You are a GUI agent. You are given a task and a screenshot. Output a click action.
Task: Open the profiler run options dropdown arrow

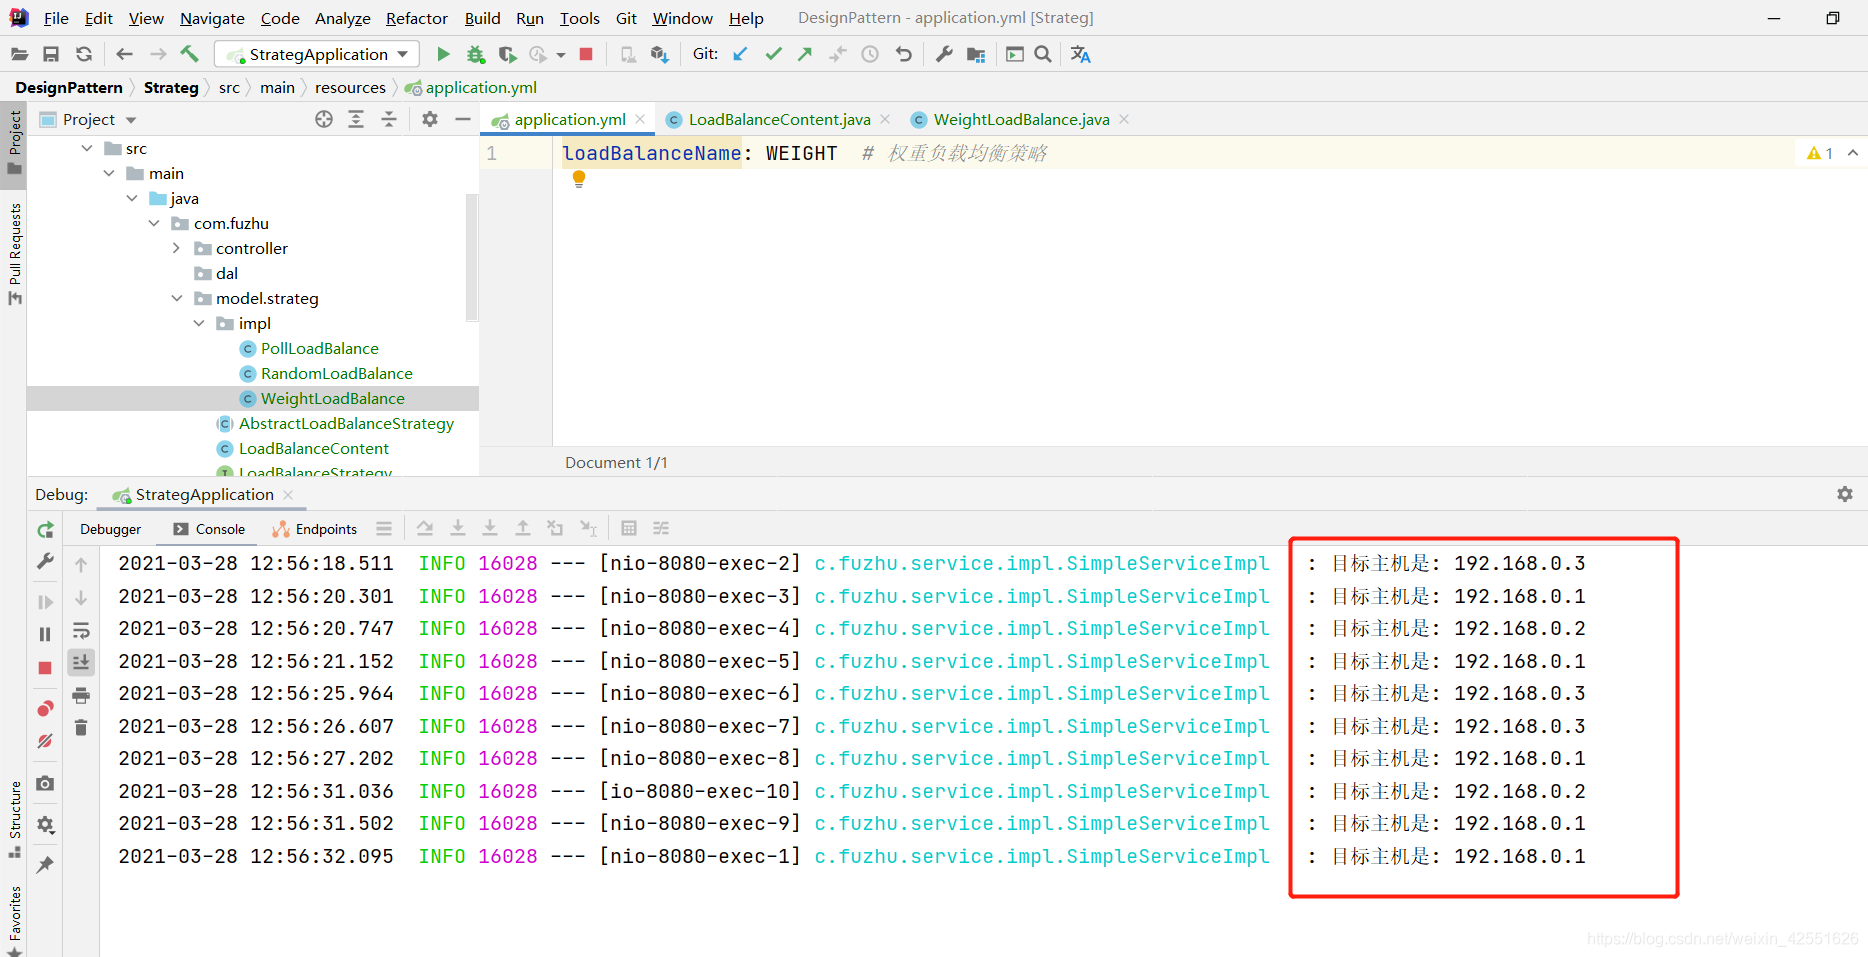click(x=561, y=55)
